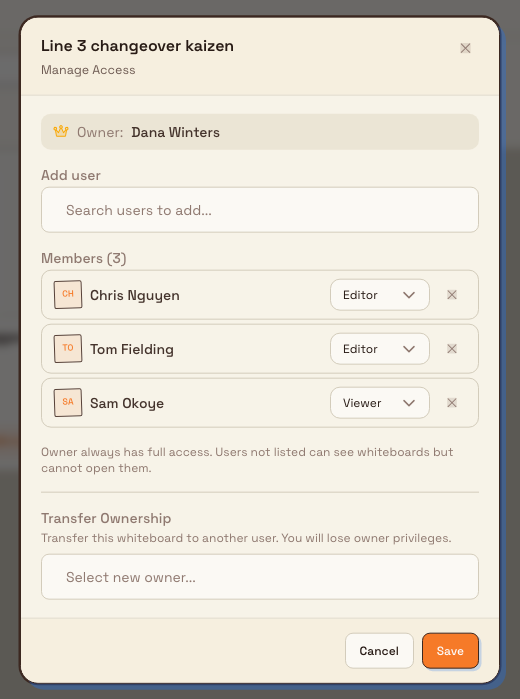
Task: Remove Tom Fielding from members
Action: point(452,349)
